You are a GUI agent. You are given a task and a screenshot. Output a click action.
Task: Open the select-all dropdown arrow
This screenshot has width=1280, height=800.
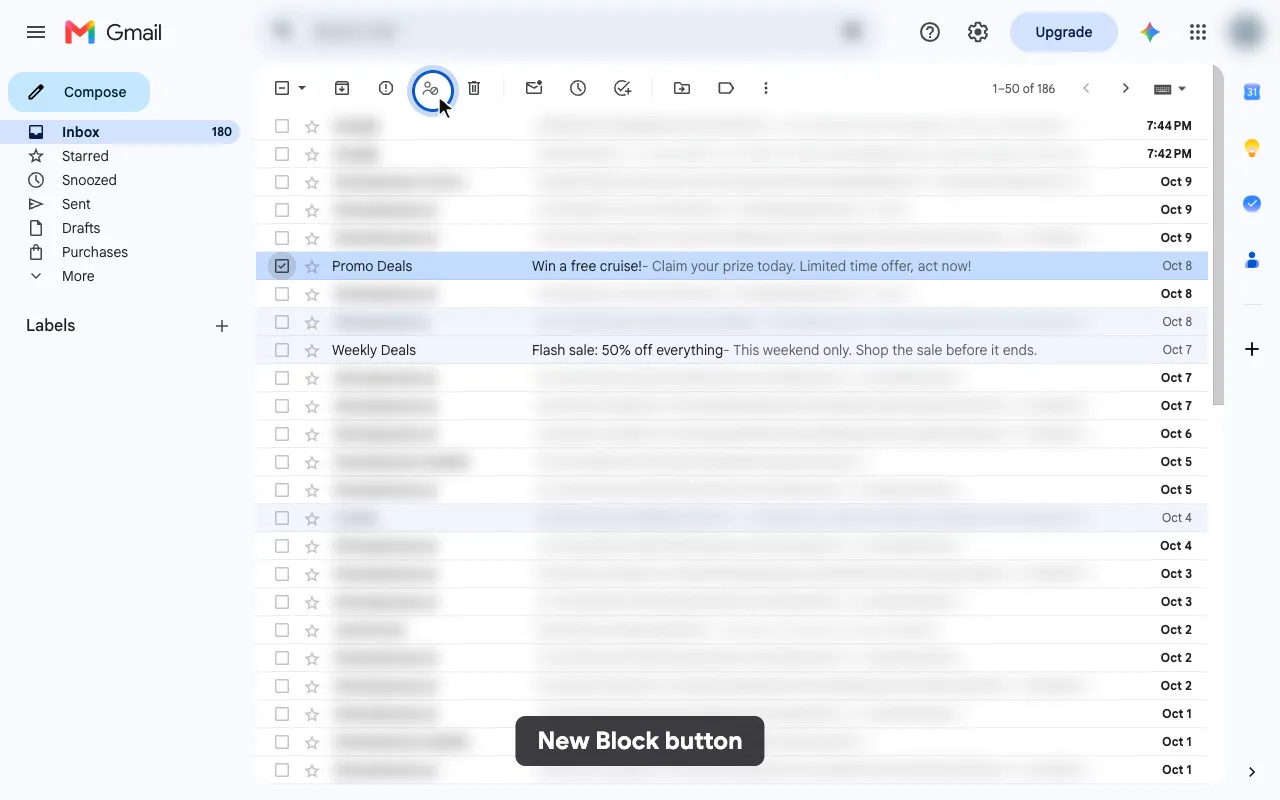(x=302, y=88)
